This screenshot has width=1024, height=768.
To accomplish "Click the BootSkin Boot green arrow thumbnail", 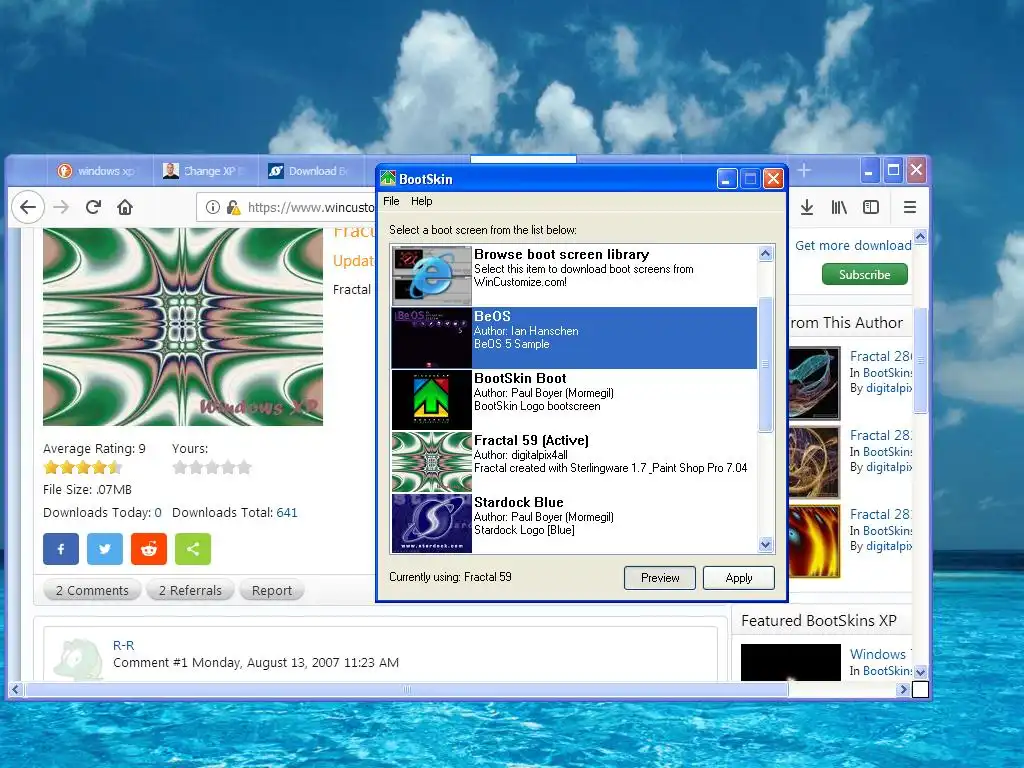I will coord(432,400).
